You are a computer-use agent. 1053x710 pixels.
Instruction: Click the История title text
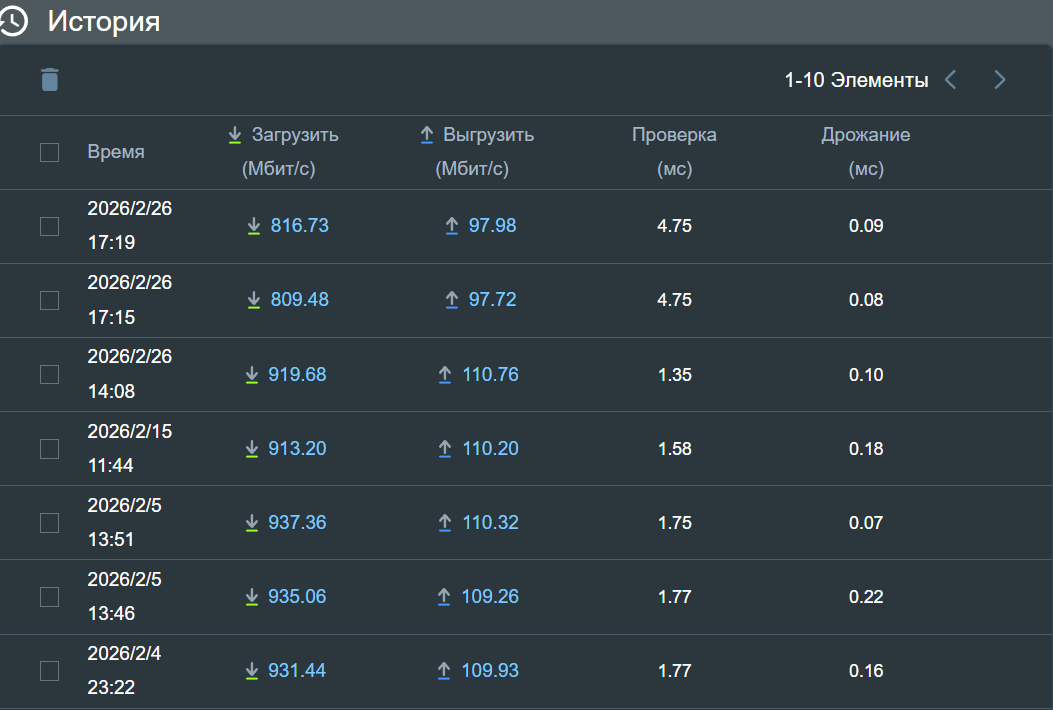click(x=104, y=21)
